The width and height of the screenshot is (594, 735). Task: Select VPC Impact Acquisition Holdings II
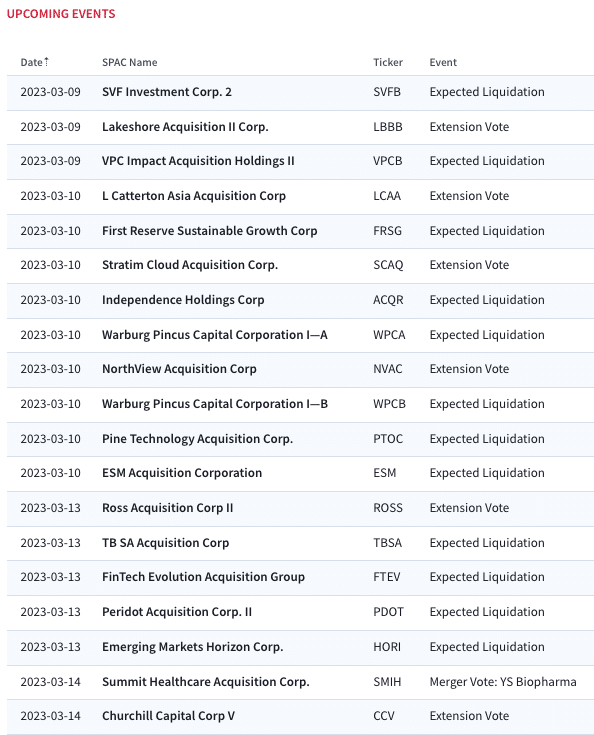198,161
